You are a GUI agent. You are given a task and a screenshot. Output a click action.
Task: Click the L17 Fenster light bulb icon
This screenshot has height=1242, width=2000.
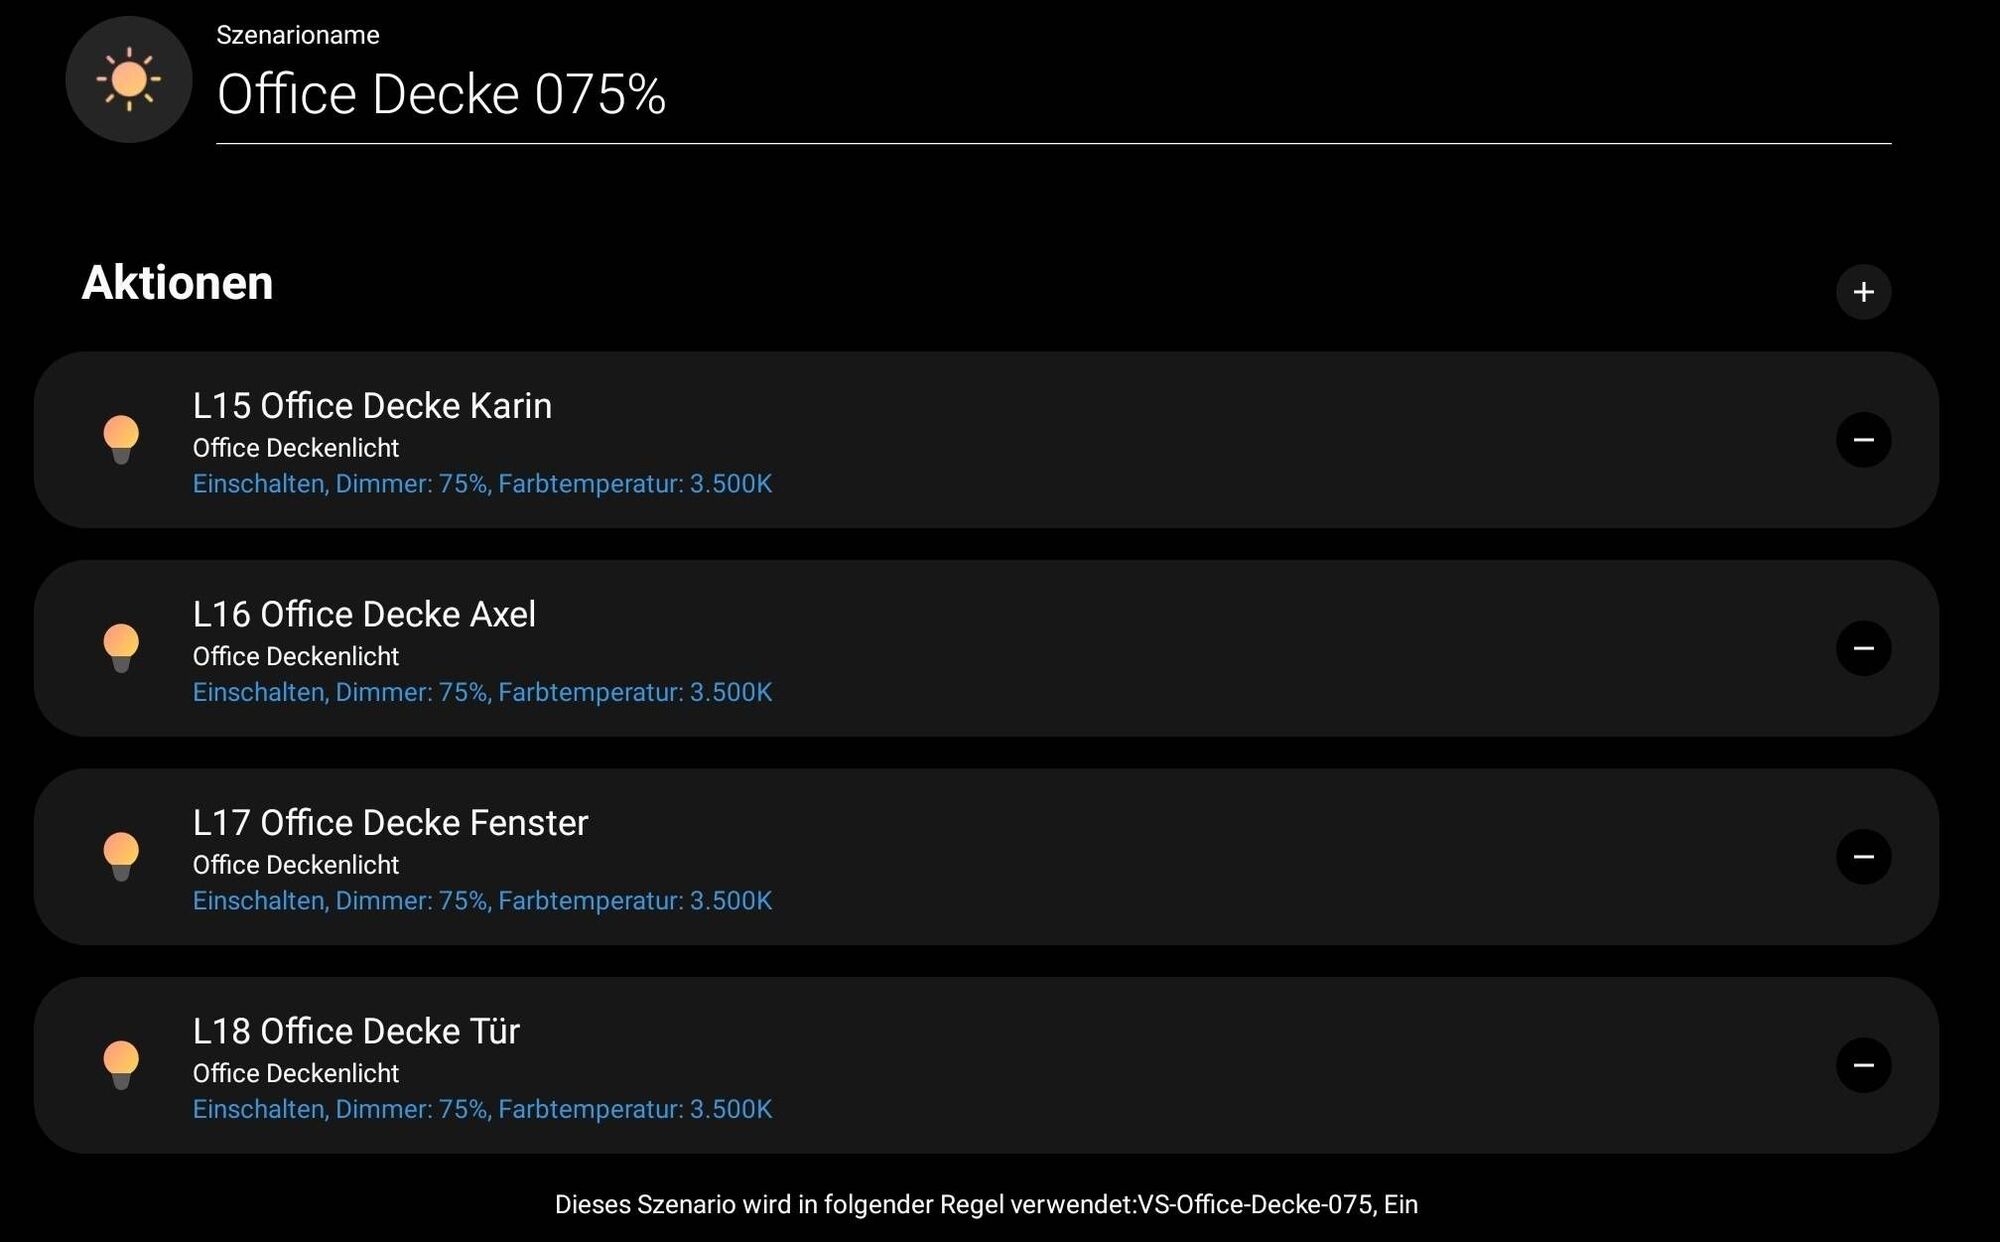point(121,857)
